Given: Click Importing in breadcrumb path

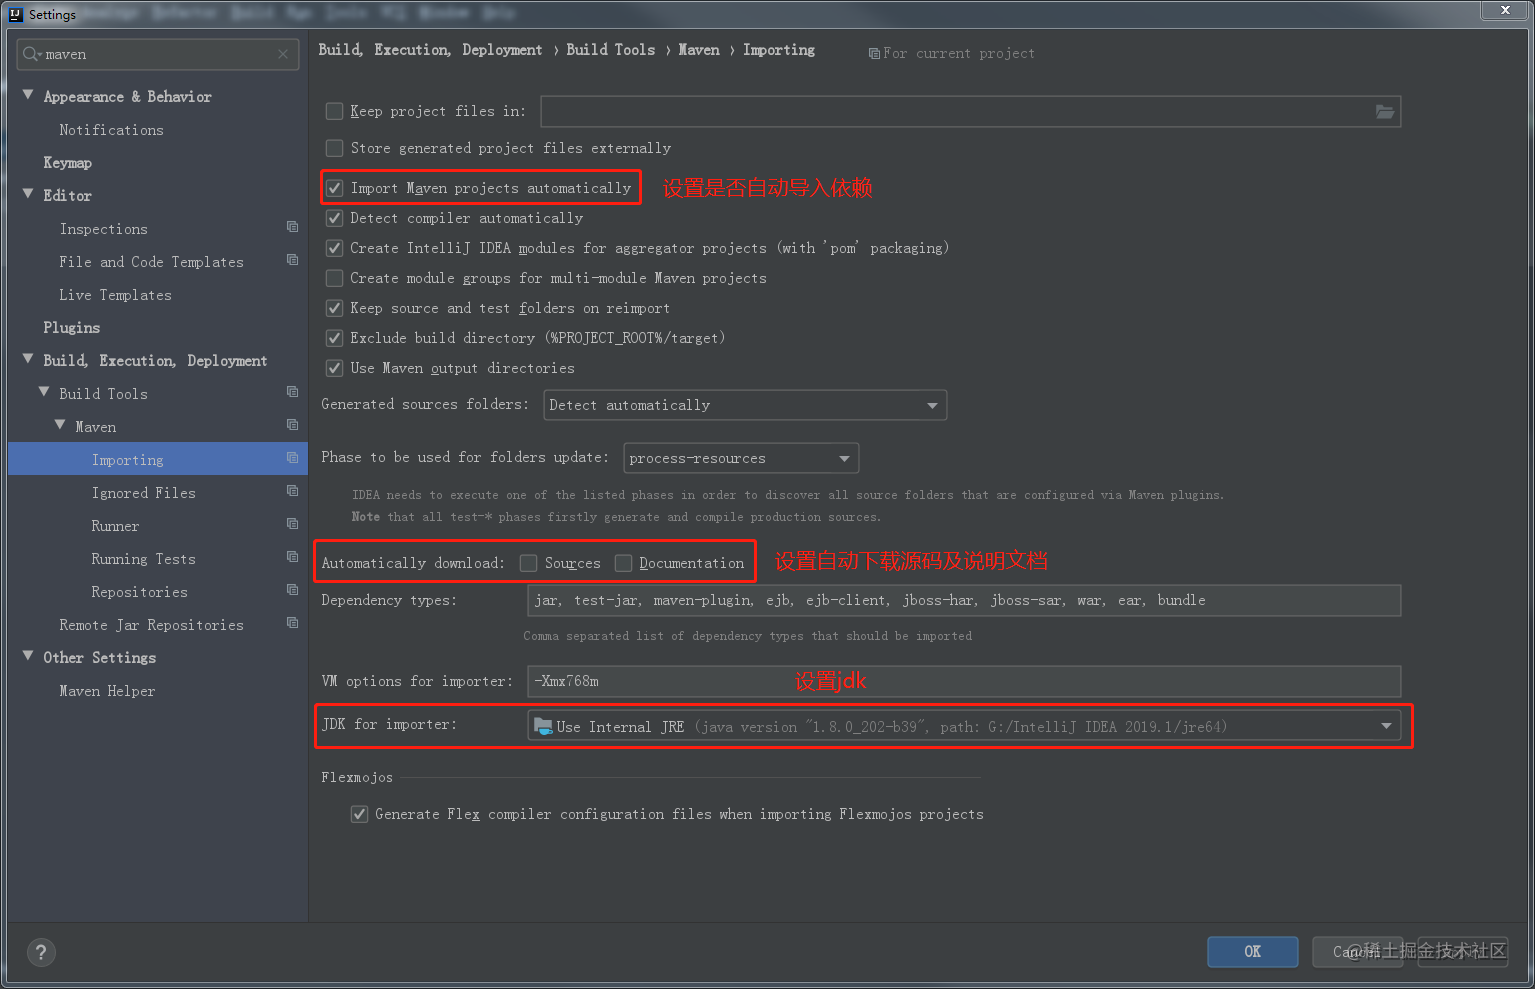Looking at the screenshot, I should coord(779,50).
